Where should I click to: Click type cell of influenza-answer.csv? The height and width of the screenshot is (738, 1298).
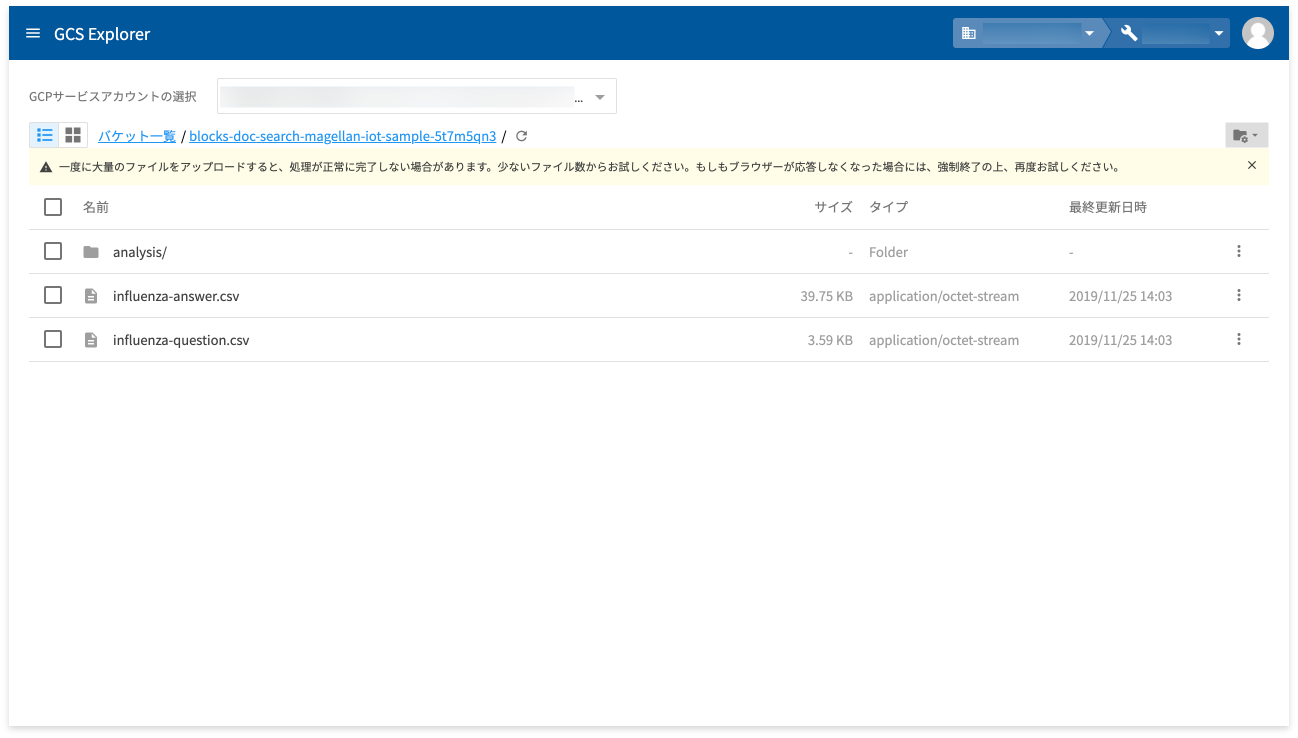tap(944, 296)
